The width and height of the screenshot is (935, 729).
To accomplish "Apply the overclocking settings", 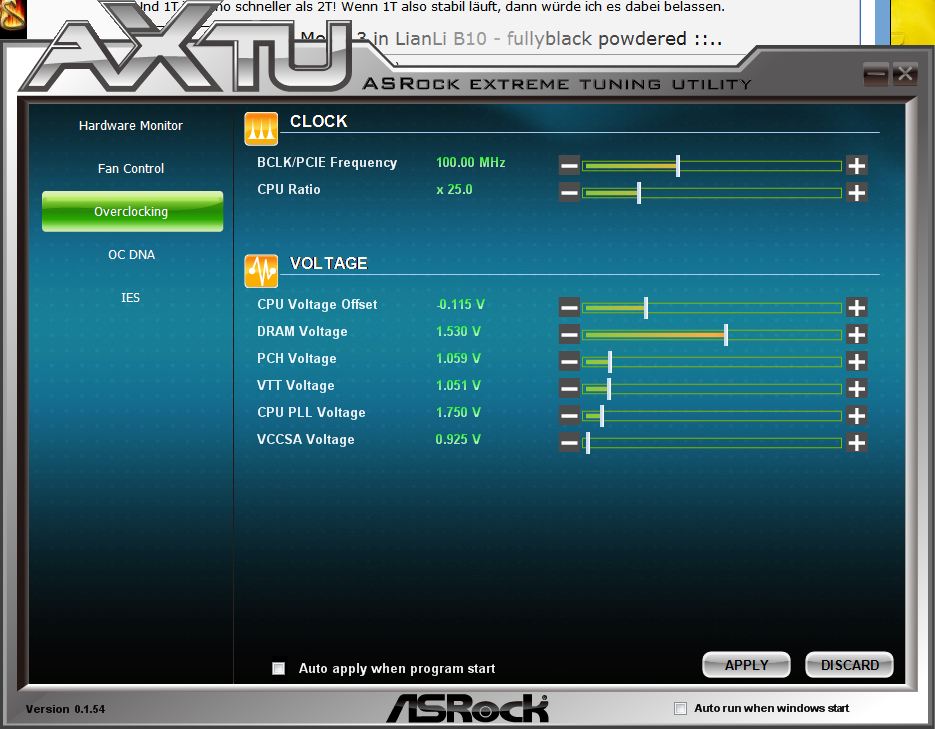I will point(746,665).
